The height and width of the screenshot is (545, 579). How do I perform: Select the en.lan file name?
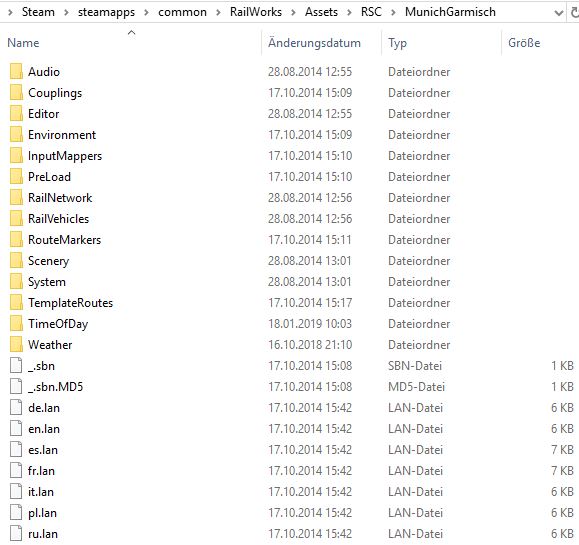(x=44, y=429)
